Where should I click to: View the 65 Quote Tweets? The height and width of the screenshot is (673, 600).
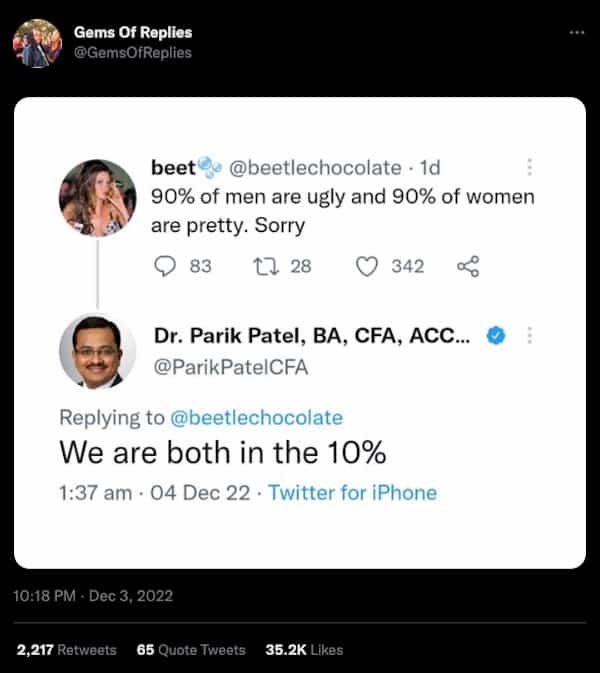(x=191, y=649)
